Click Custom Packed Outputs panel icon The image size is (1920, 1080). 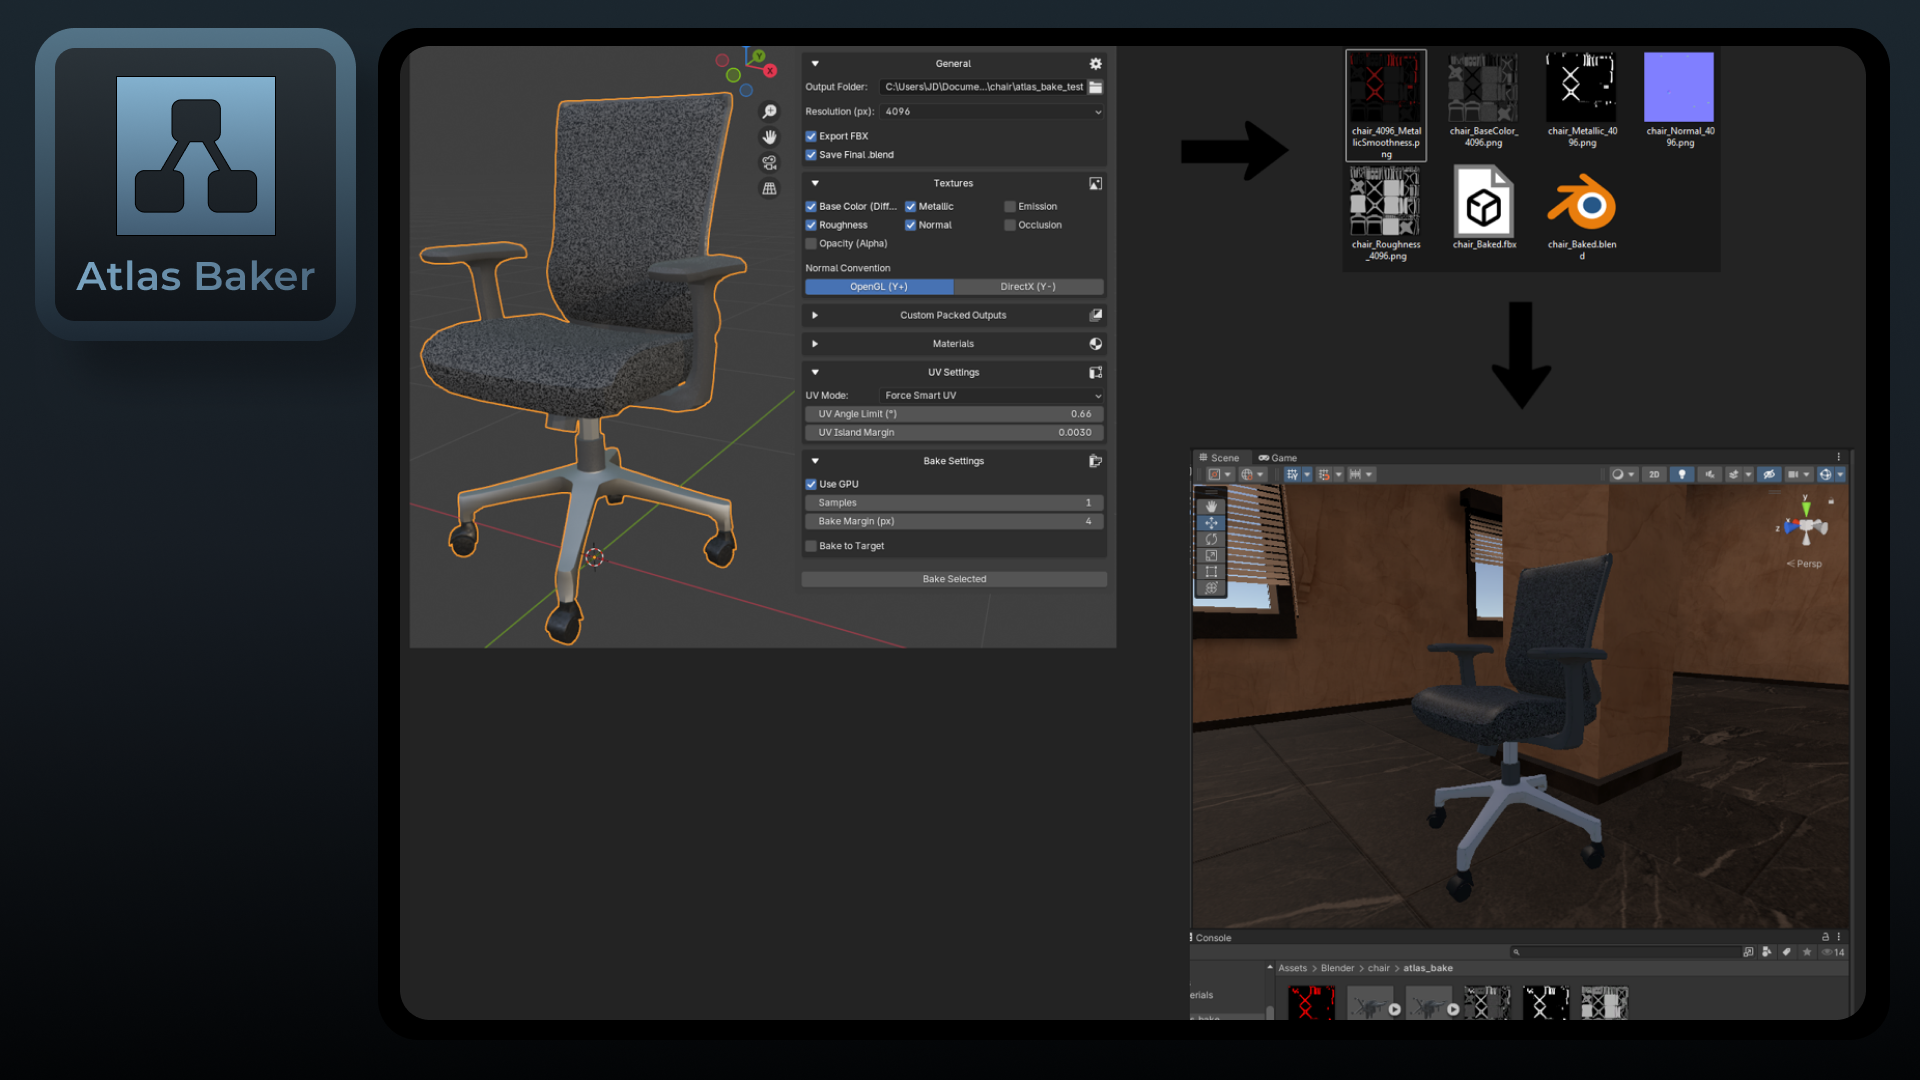1095,315
